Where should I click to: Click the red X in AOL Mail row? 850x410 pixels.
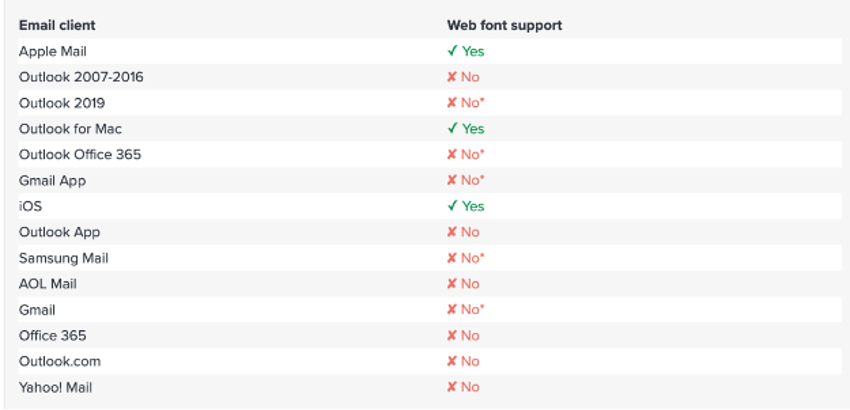tap(452, 284)
